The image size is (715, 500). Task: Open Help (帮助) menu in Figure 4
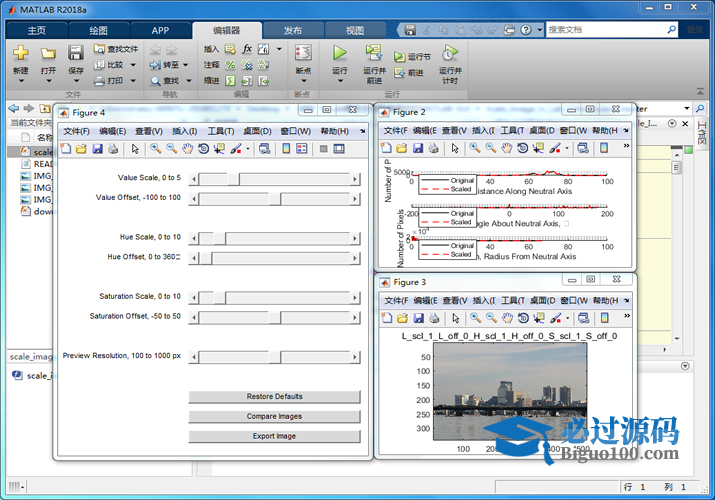point(334,131)
